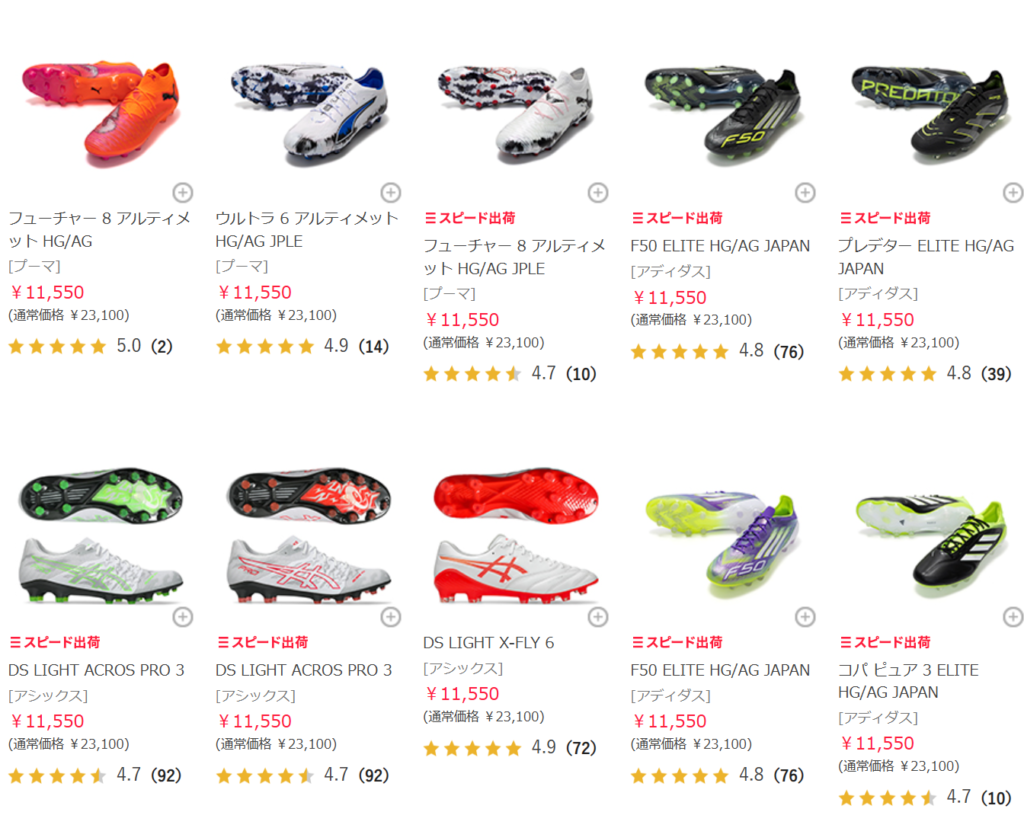The width and height of the screenshot is (1024, 828).
Task: Open the purple F50 ELITE boot image
Action: 722,542
